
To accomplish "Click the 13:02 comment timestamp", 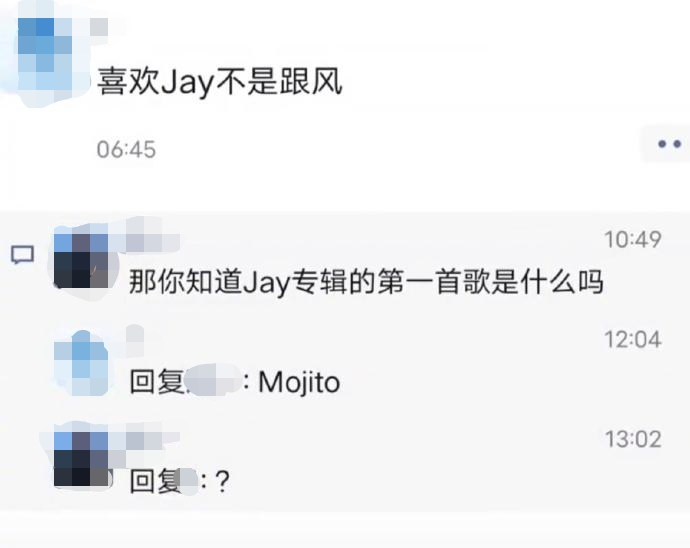I will pyautogui.click(x=633, y=439).
